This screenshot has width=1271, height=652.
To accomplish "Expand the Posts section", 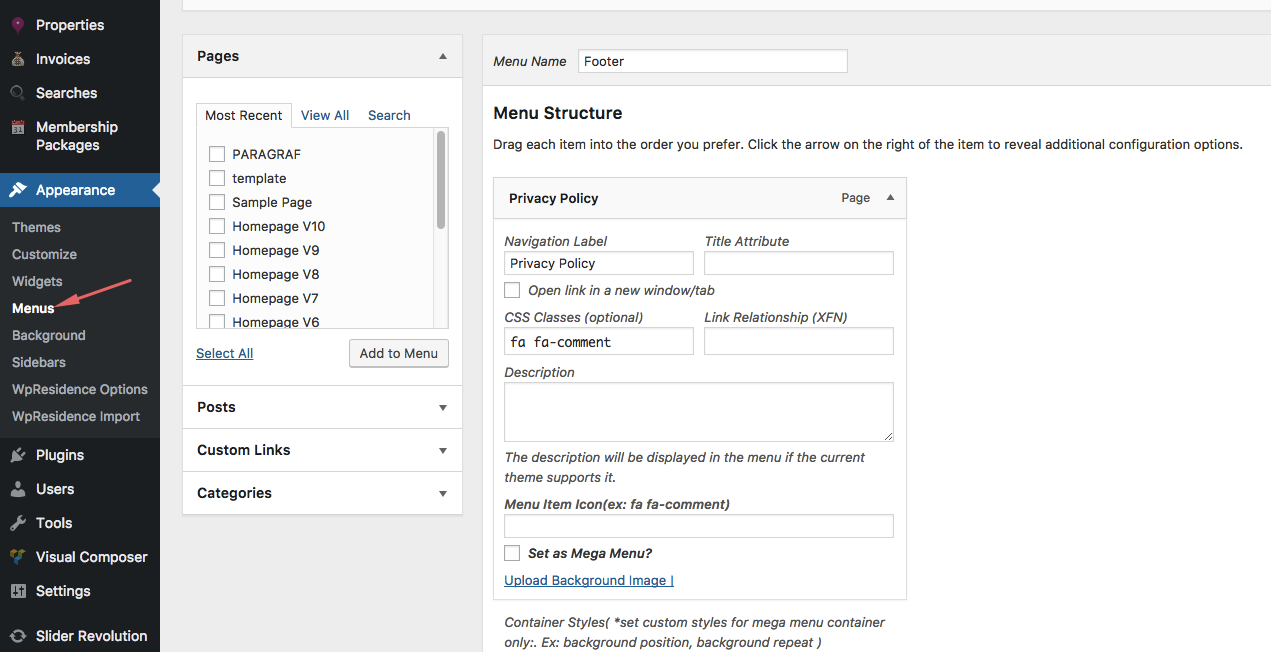I will [443, 408].
